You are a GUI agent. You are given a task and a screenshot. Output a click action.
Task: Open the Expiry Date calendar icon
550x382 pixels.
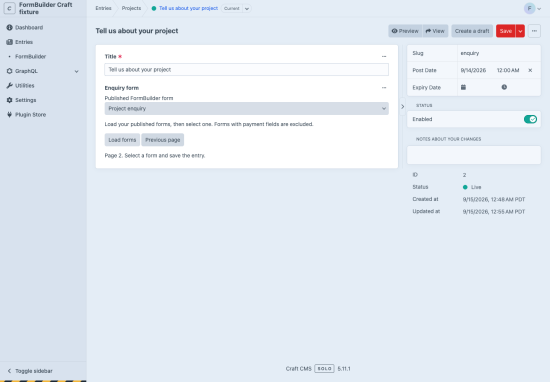pos(463,87)
